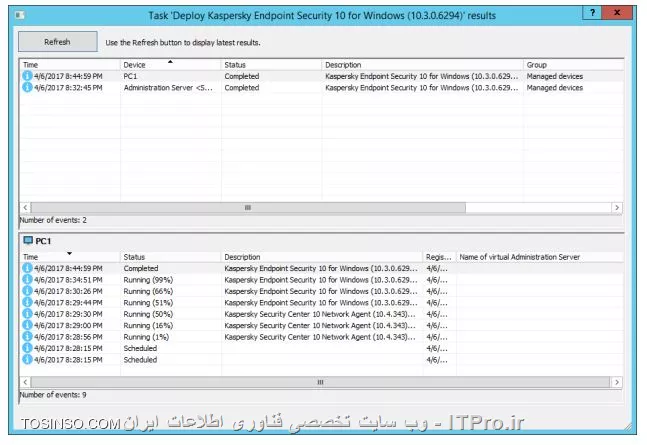
Task: Sort upper list by Device column header
Action: click(x=170, y=65)
